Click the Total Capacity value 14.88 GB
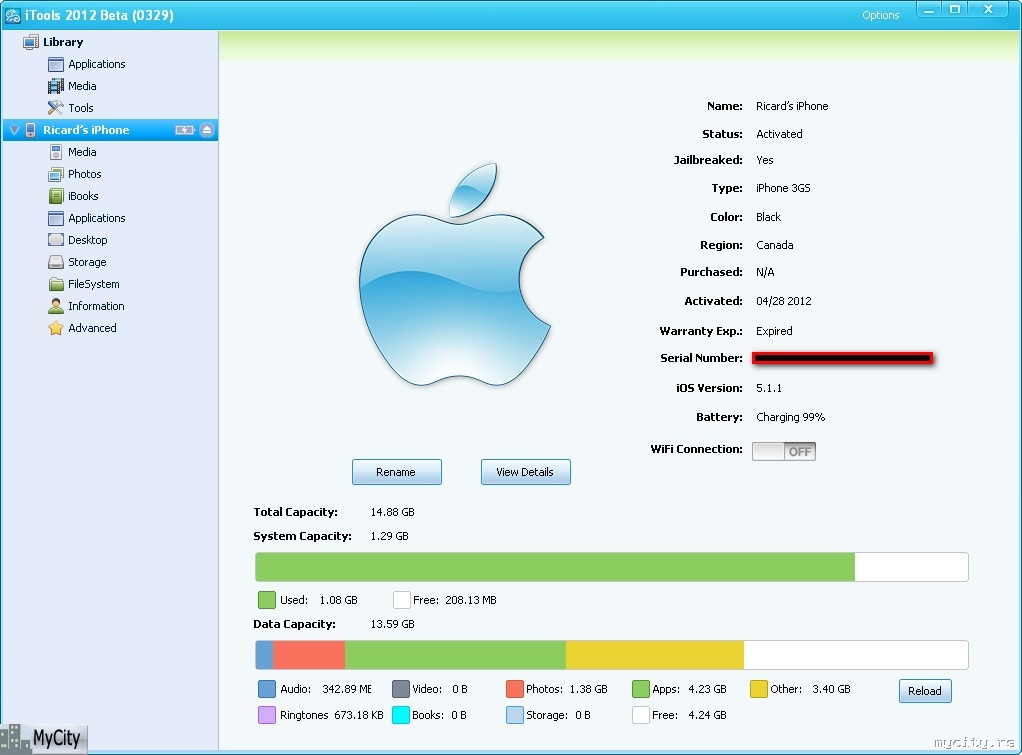Viewport: 1022px width, 755px height. [x=392, y=512]
